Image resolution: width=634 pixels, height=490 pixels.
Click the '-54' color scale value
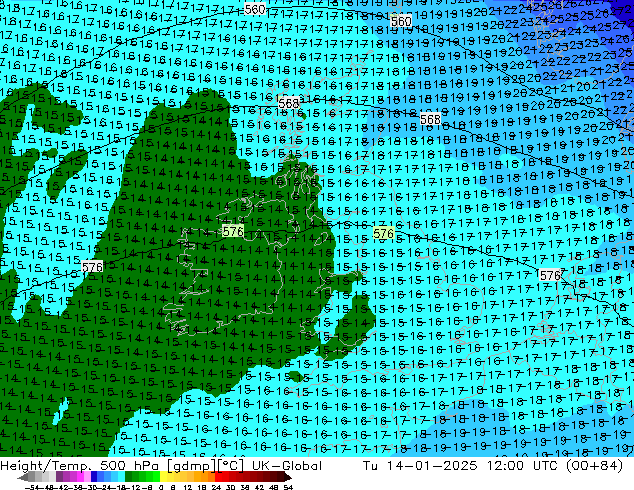(34, 488)
